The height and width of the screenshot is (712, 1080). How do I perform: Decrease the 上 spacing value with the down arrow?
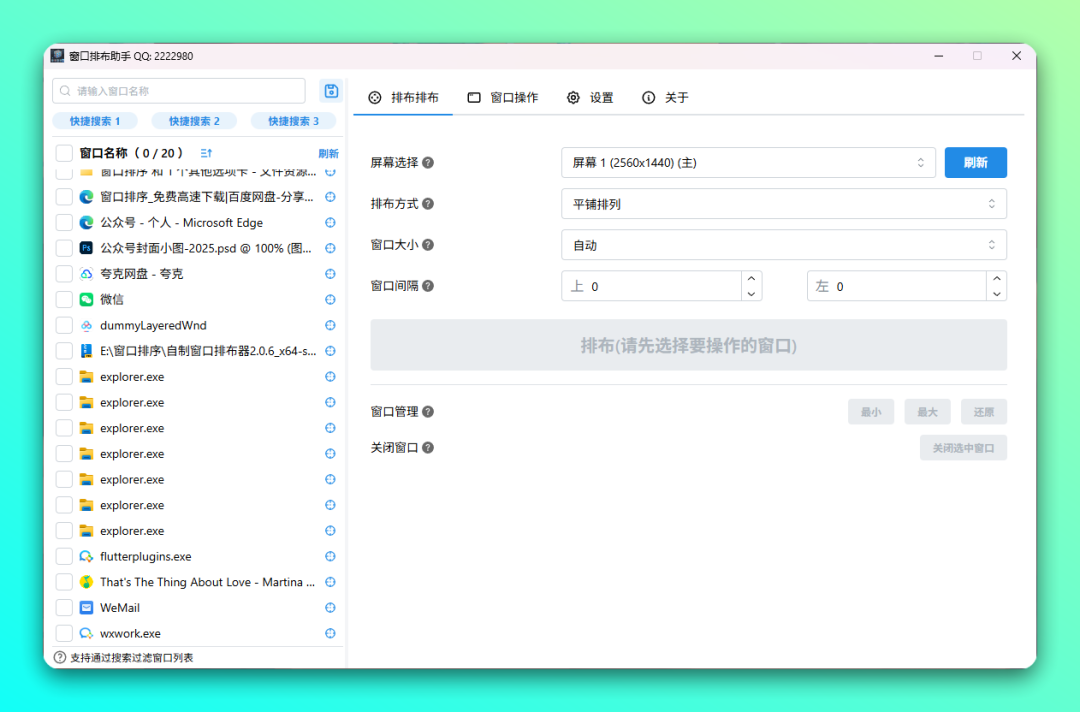click(751, 294)
